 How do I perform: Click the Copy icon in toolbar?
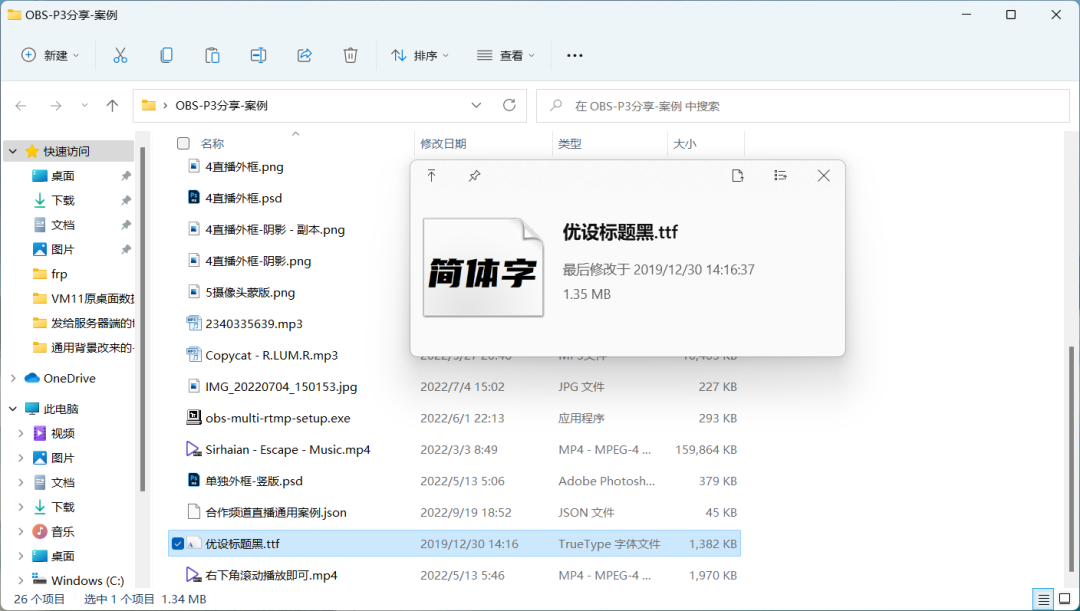click(x=166, y=55)
